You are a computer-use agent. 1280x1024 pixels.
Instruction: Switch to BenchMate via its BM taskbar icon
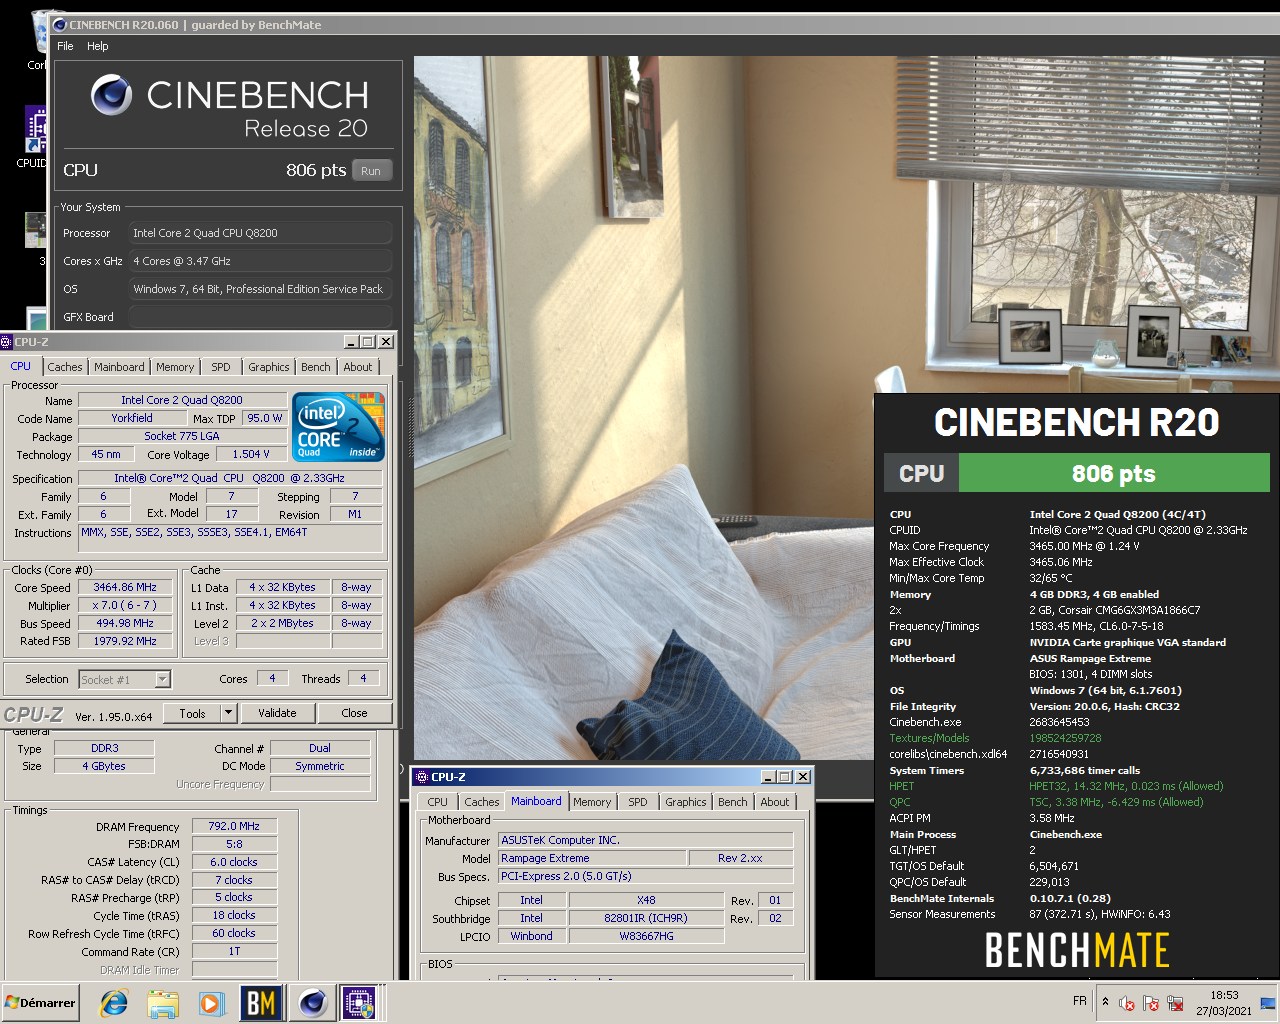(261, 1003)
